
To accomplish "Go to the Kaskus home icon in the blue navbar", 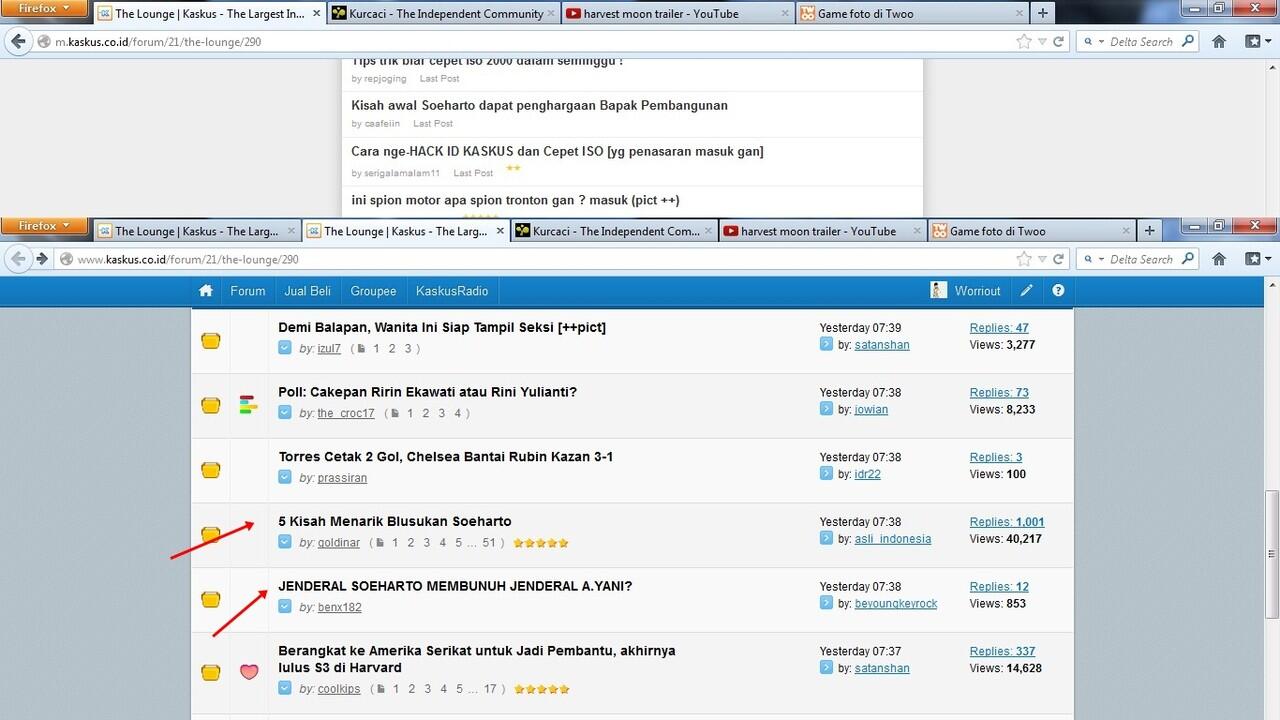I will pyautogui.click(x=206, y=291).
